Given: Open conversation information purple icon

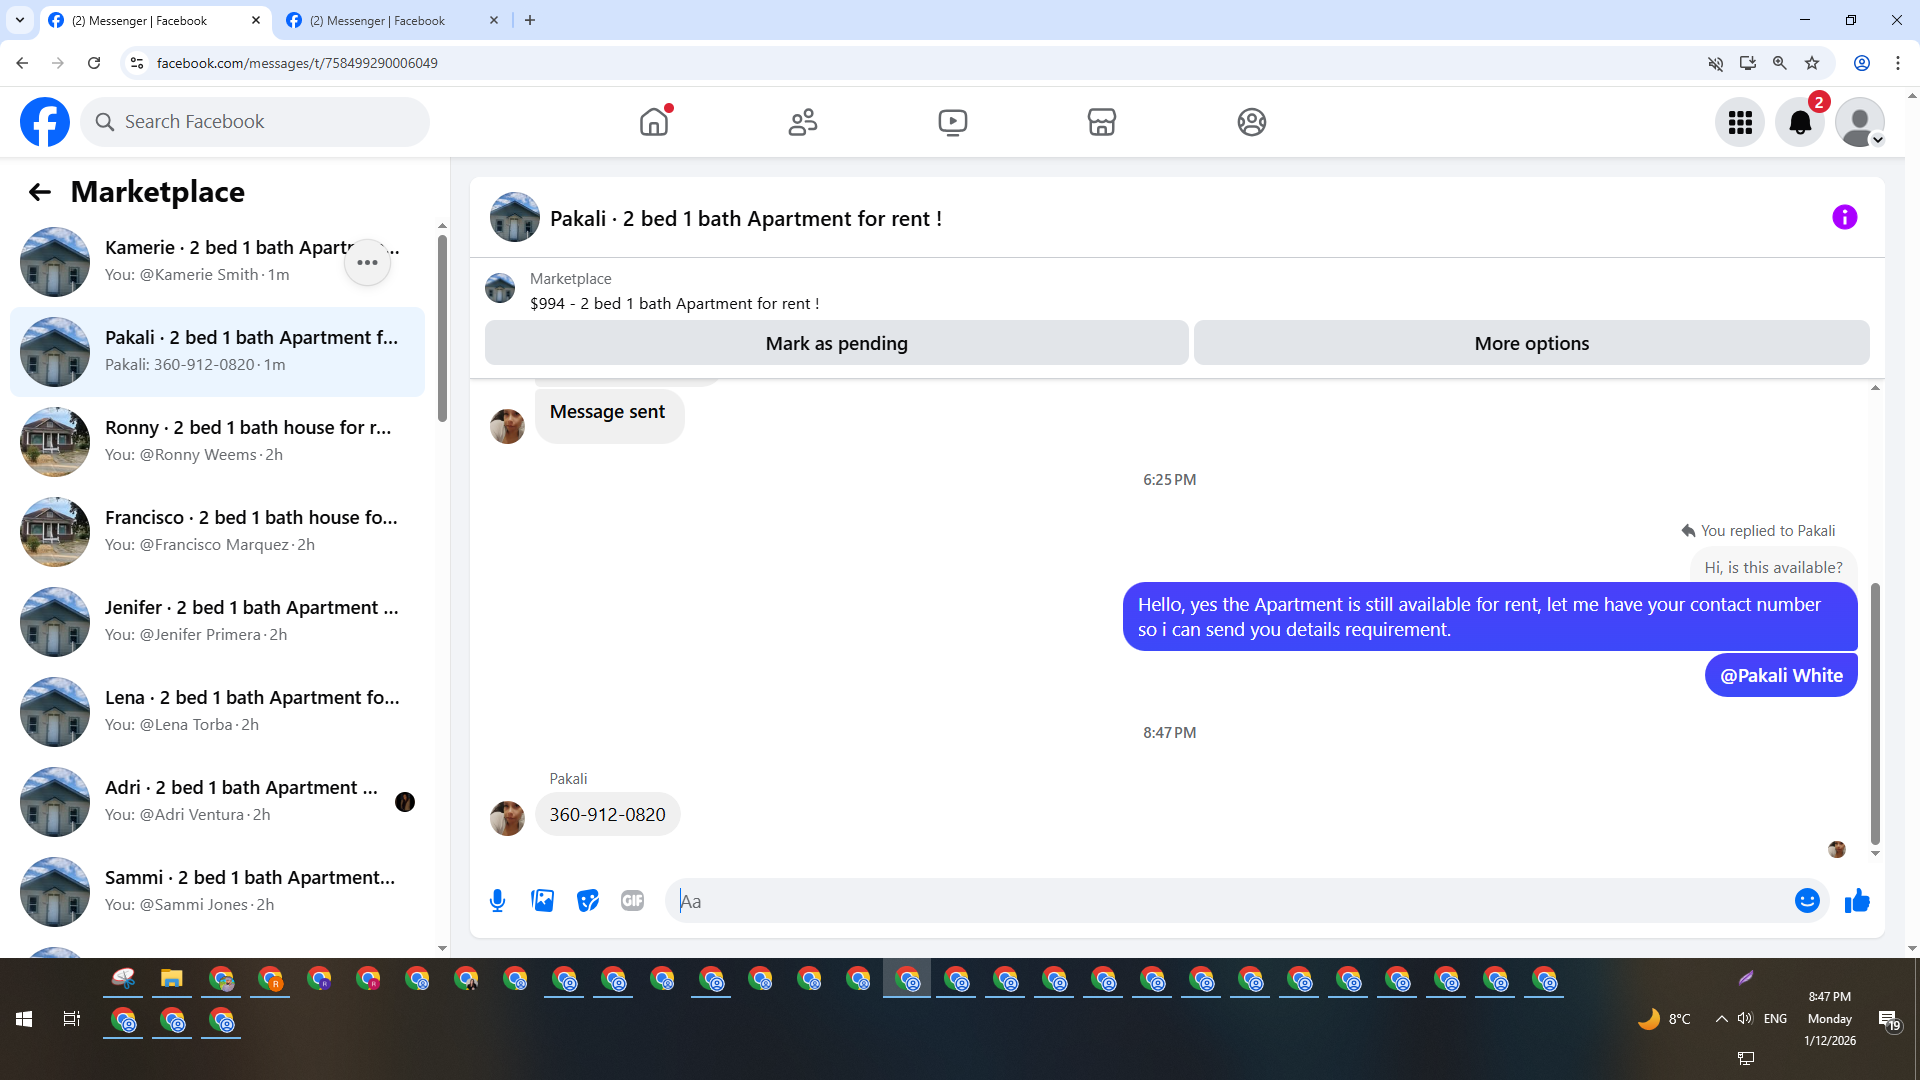Looking at the screenshot, I should 1844,217.
